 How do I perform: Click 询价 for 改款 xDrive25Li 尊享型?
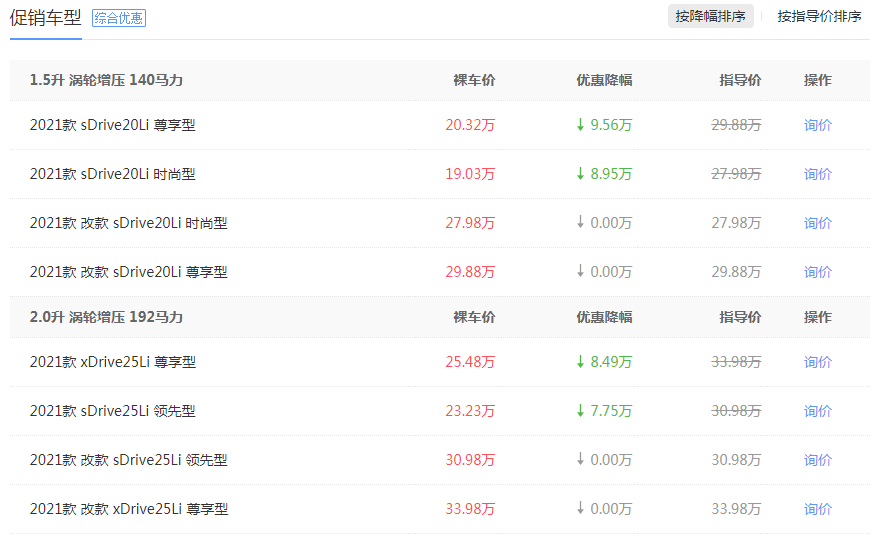point(818,509)
